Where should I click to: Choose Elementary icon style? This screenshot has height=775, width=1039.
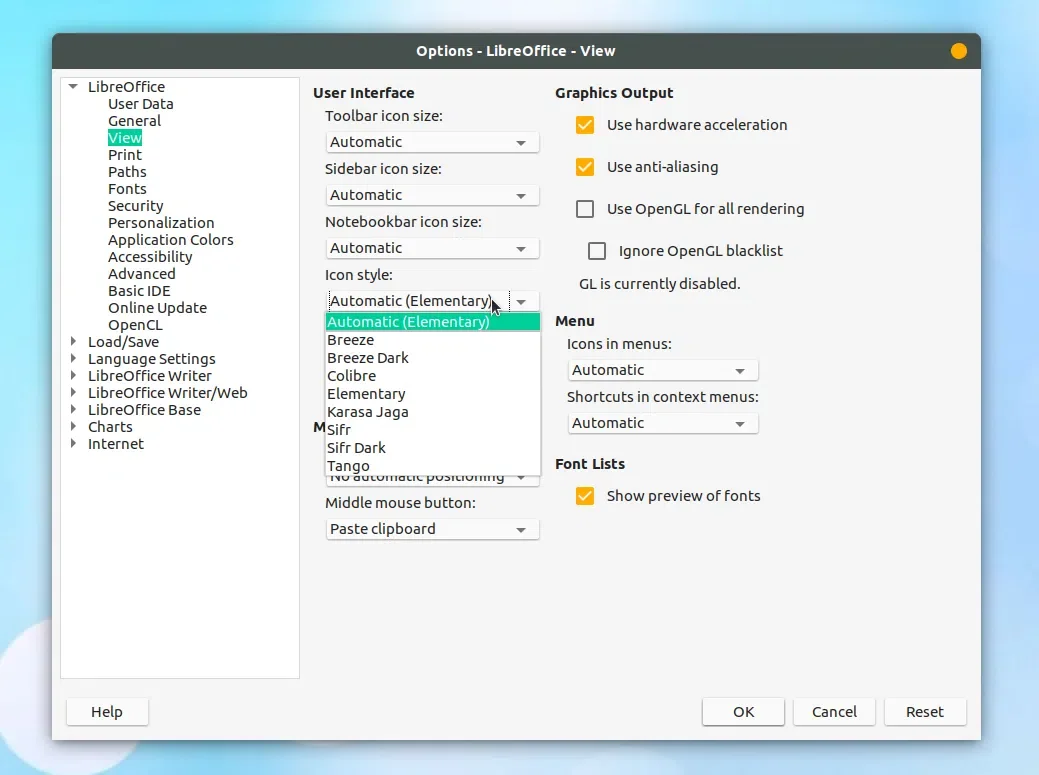coord(433,394)
